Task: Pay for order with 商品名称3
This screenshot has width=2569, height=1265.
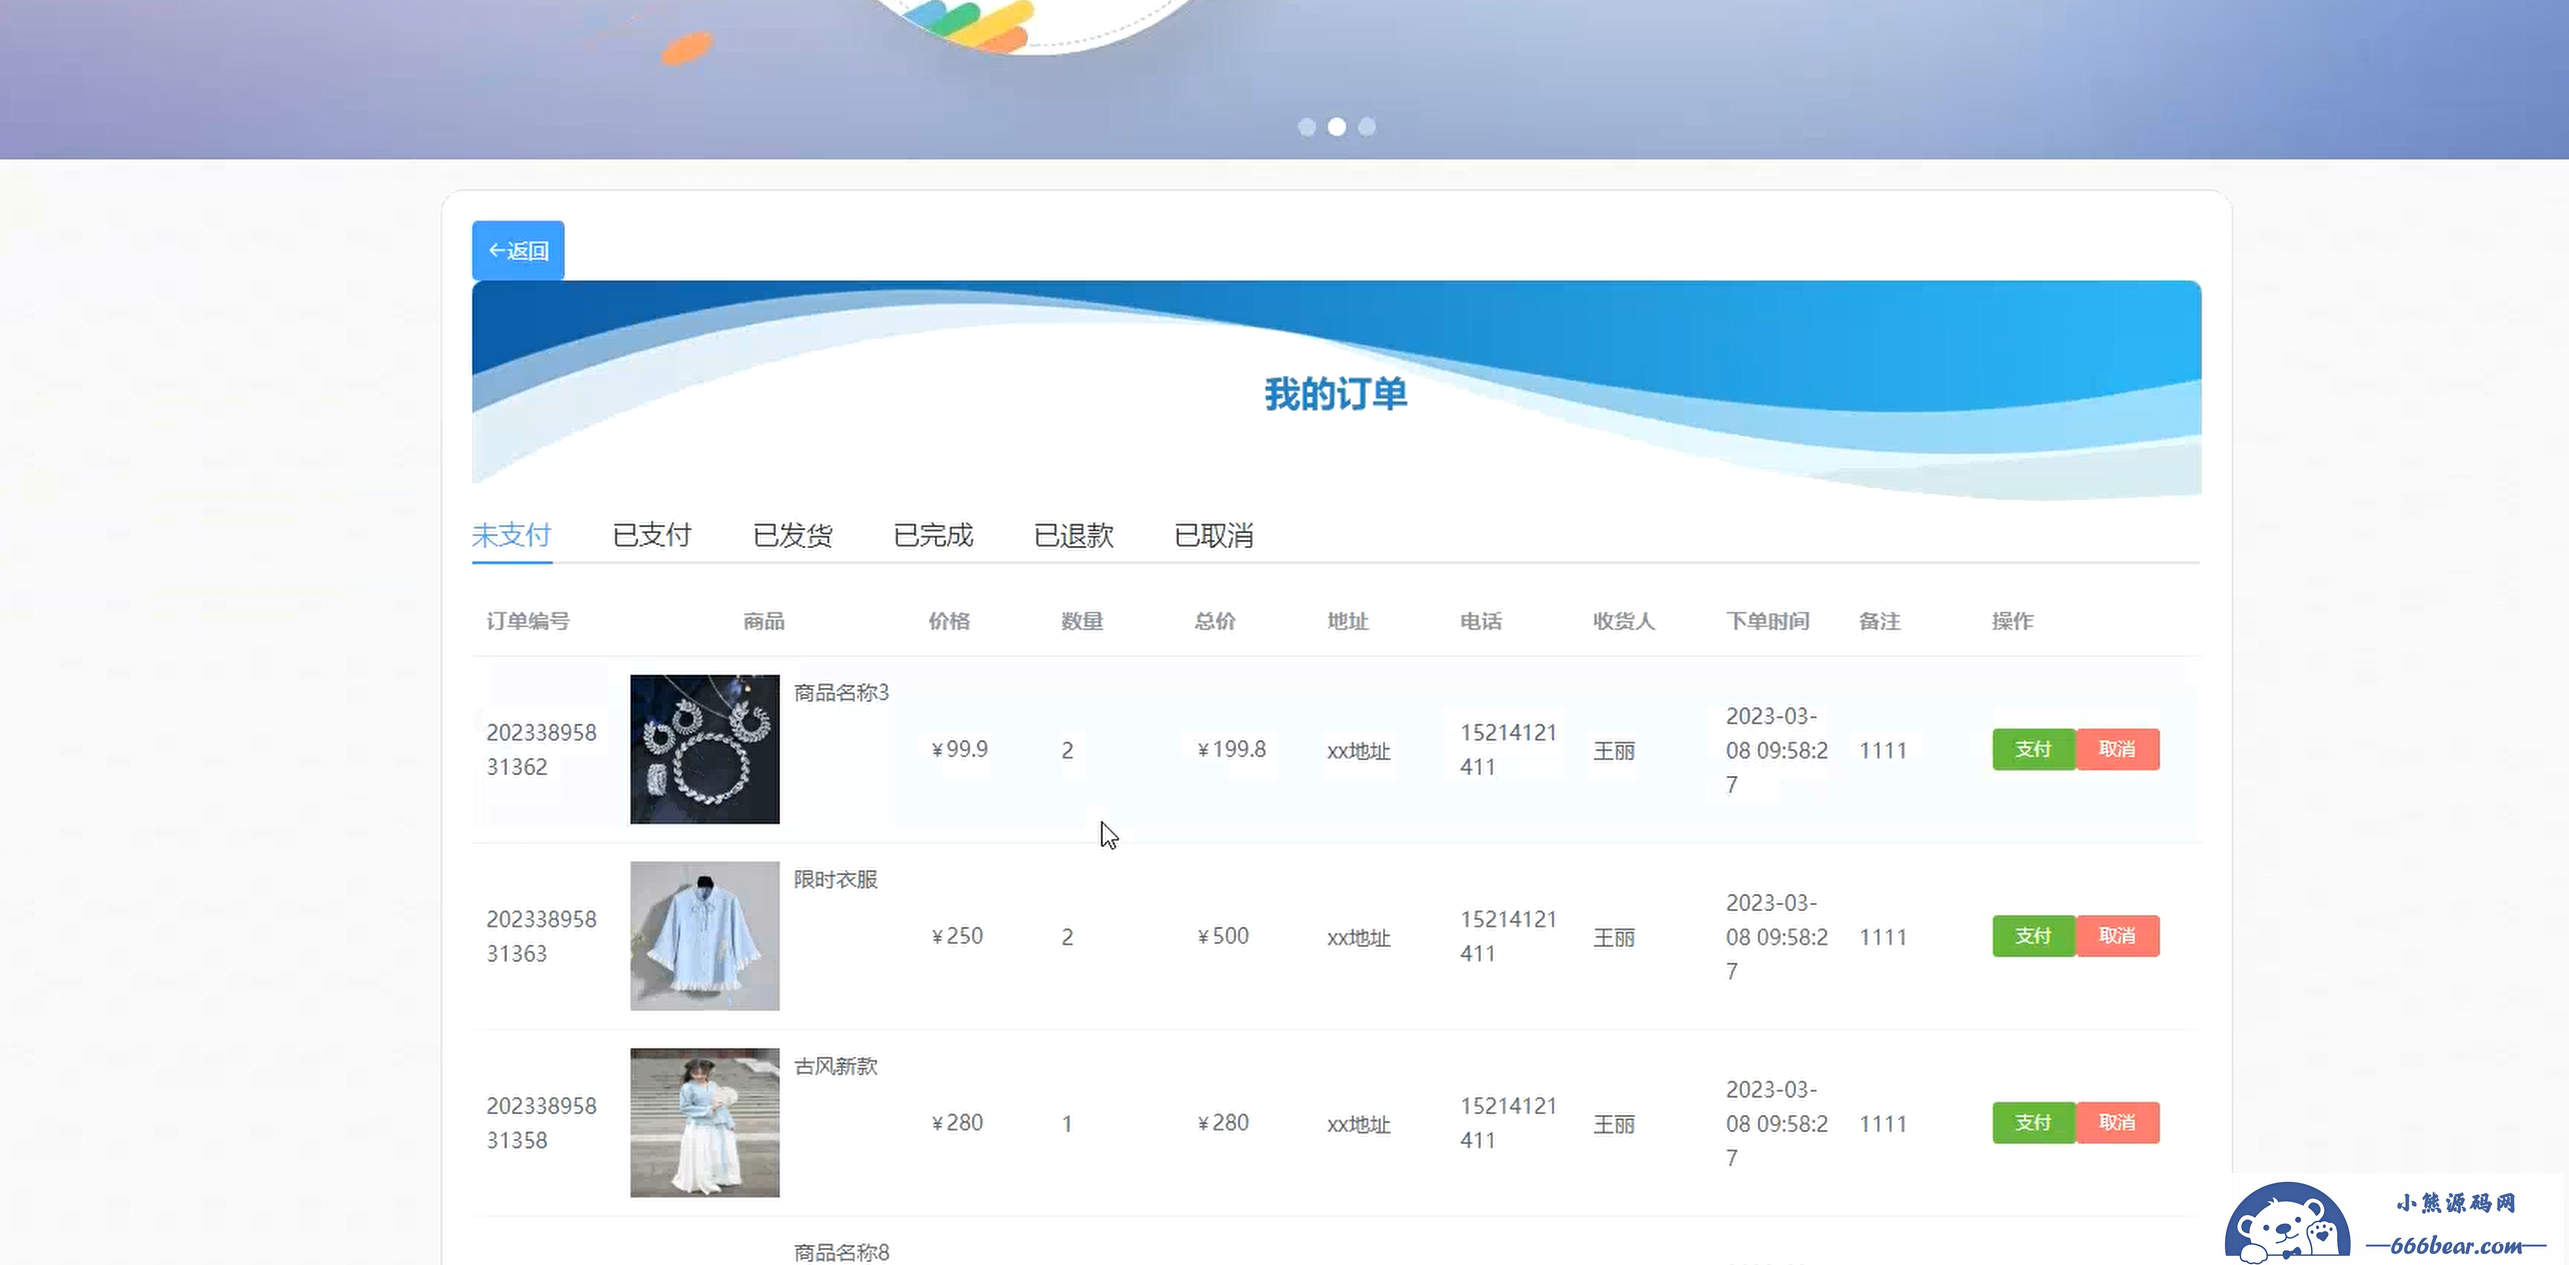Action: (2033, 749)
